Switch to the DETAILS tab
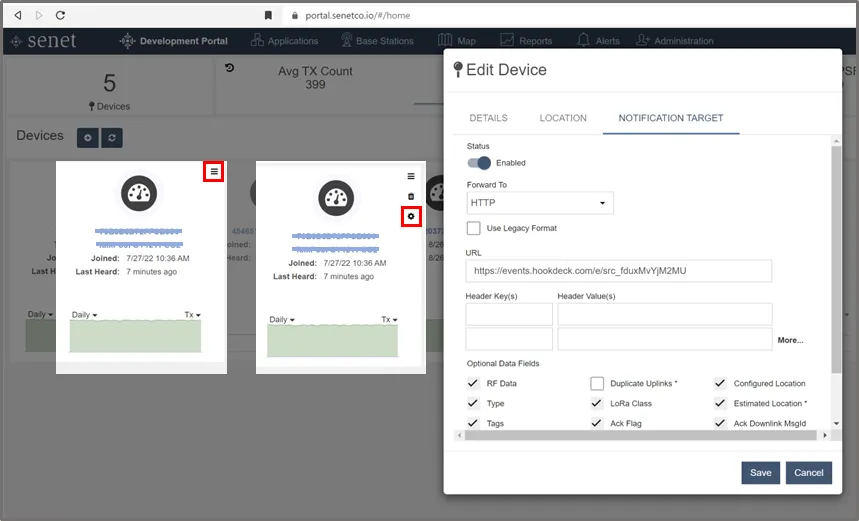This screenshot has width=859, height=521. 489,118
